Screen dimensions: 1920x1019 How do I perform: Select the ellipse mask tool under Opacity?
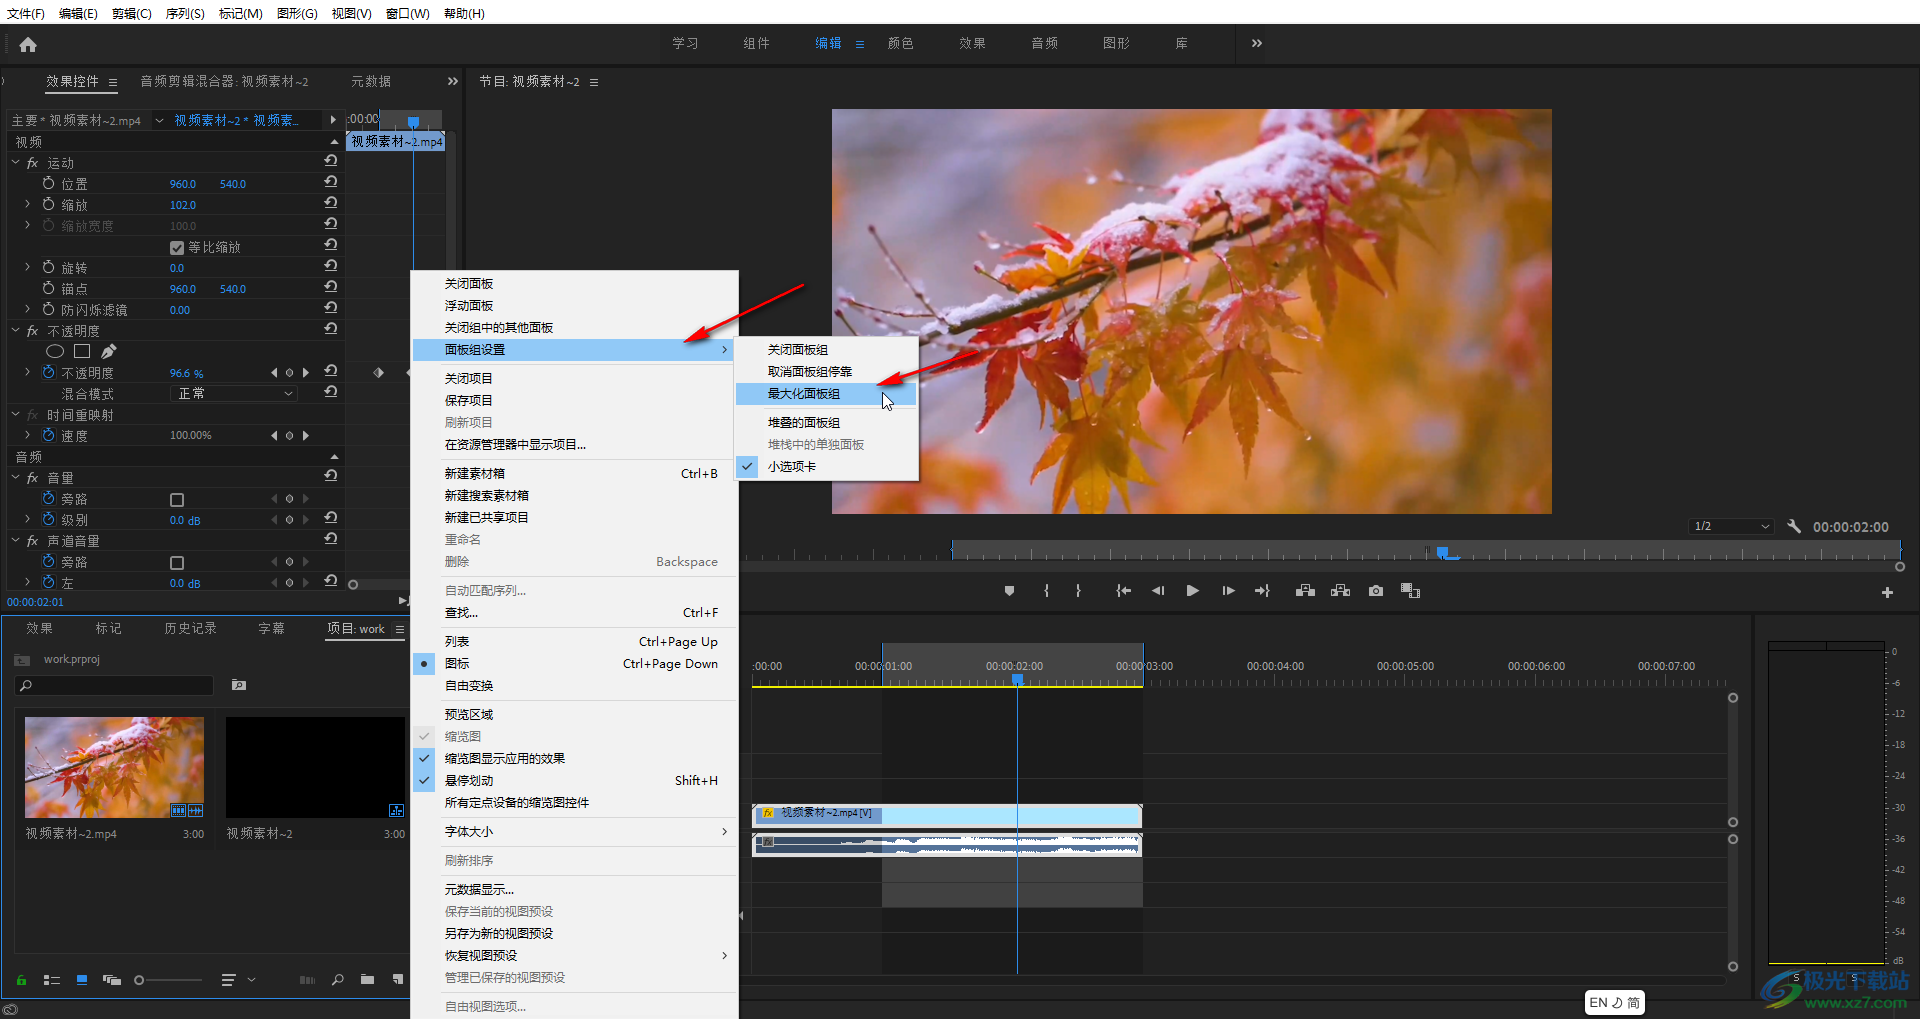[55, 351]
